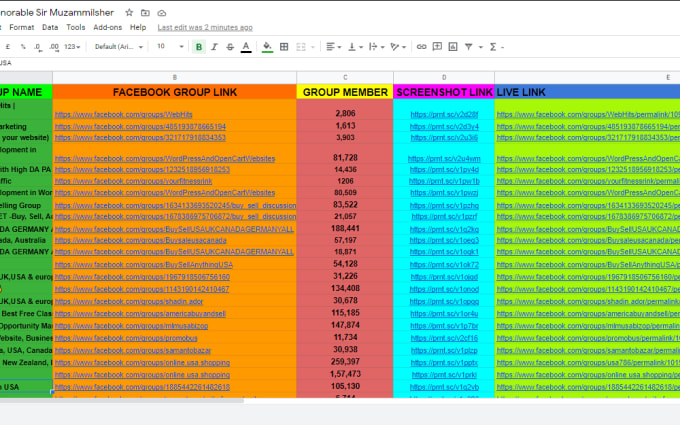Image resolution: width=680 pixels, height=425 pixels.
Task: Select cell with member count 259,397
Action: coord(345,362)
